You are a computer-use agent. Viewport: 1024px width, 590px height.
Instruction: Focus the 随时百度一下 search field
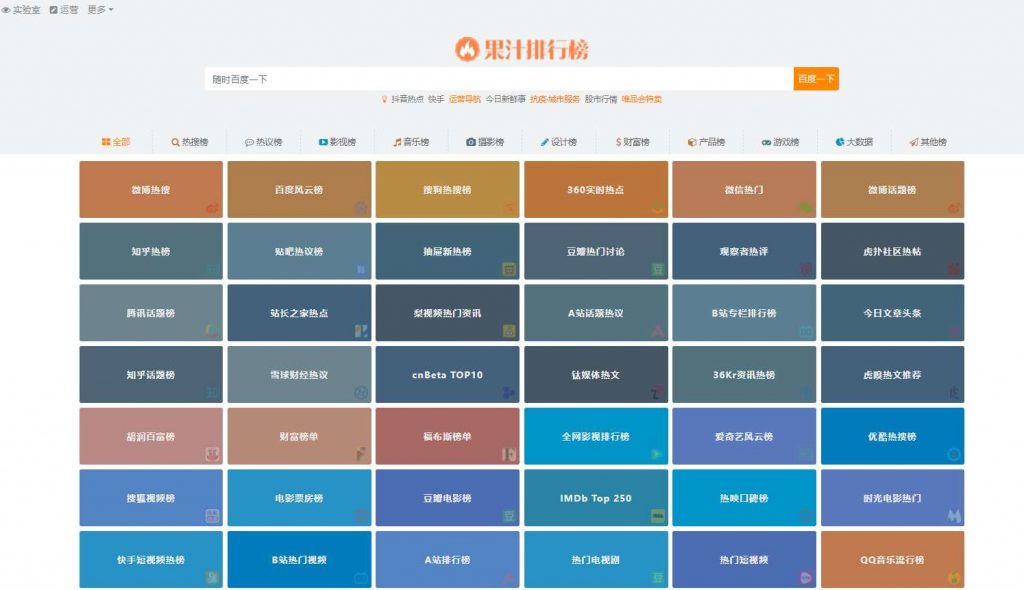point(499,79)
